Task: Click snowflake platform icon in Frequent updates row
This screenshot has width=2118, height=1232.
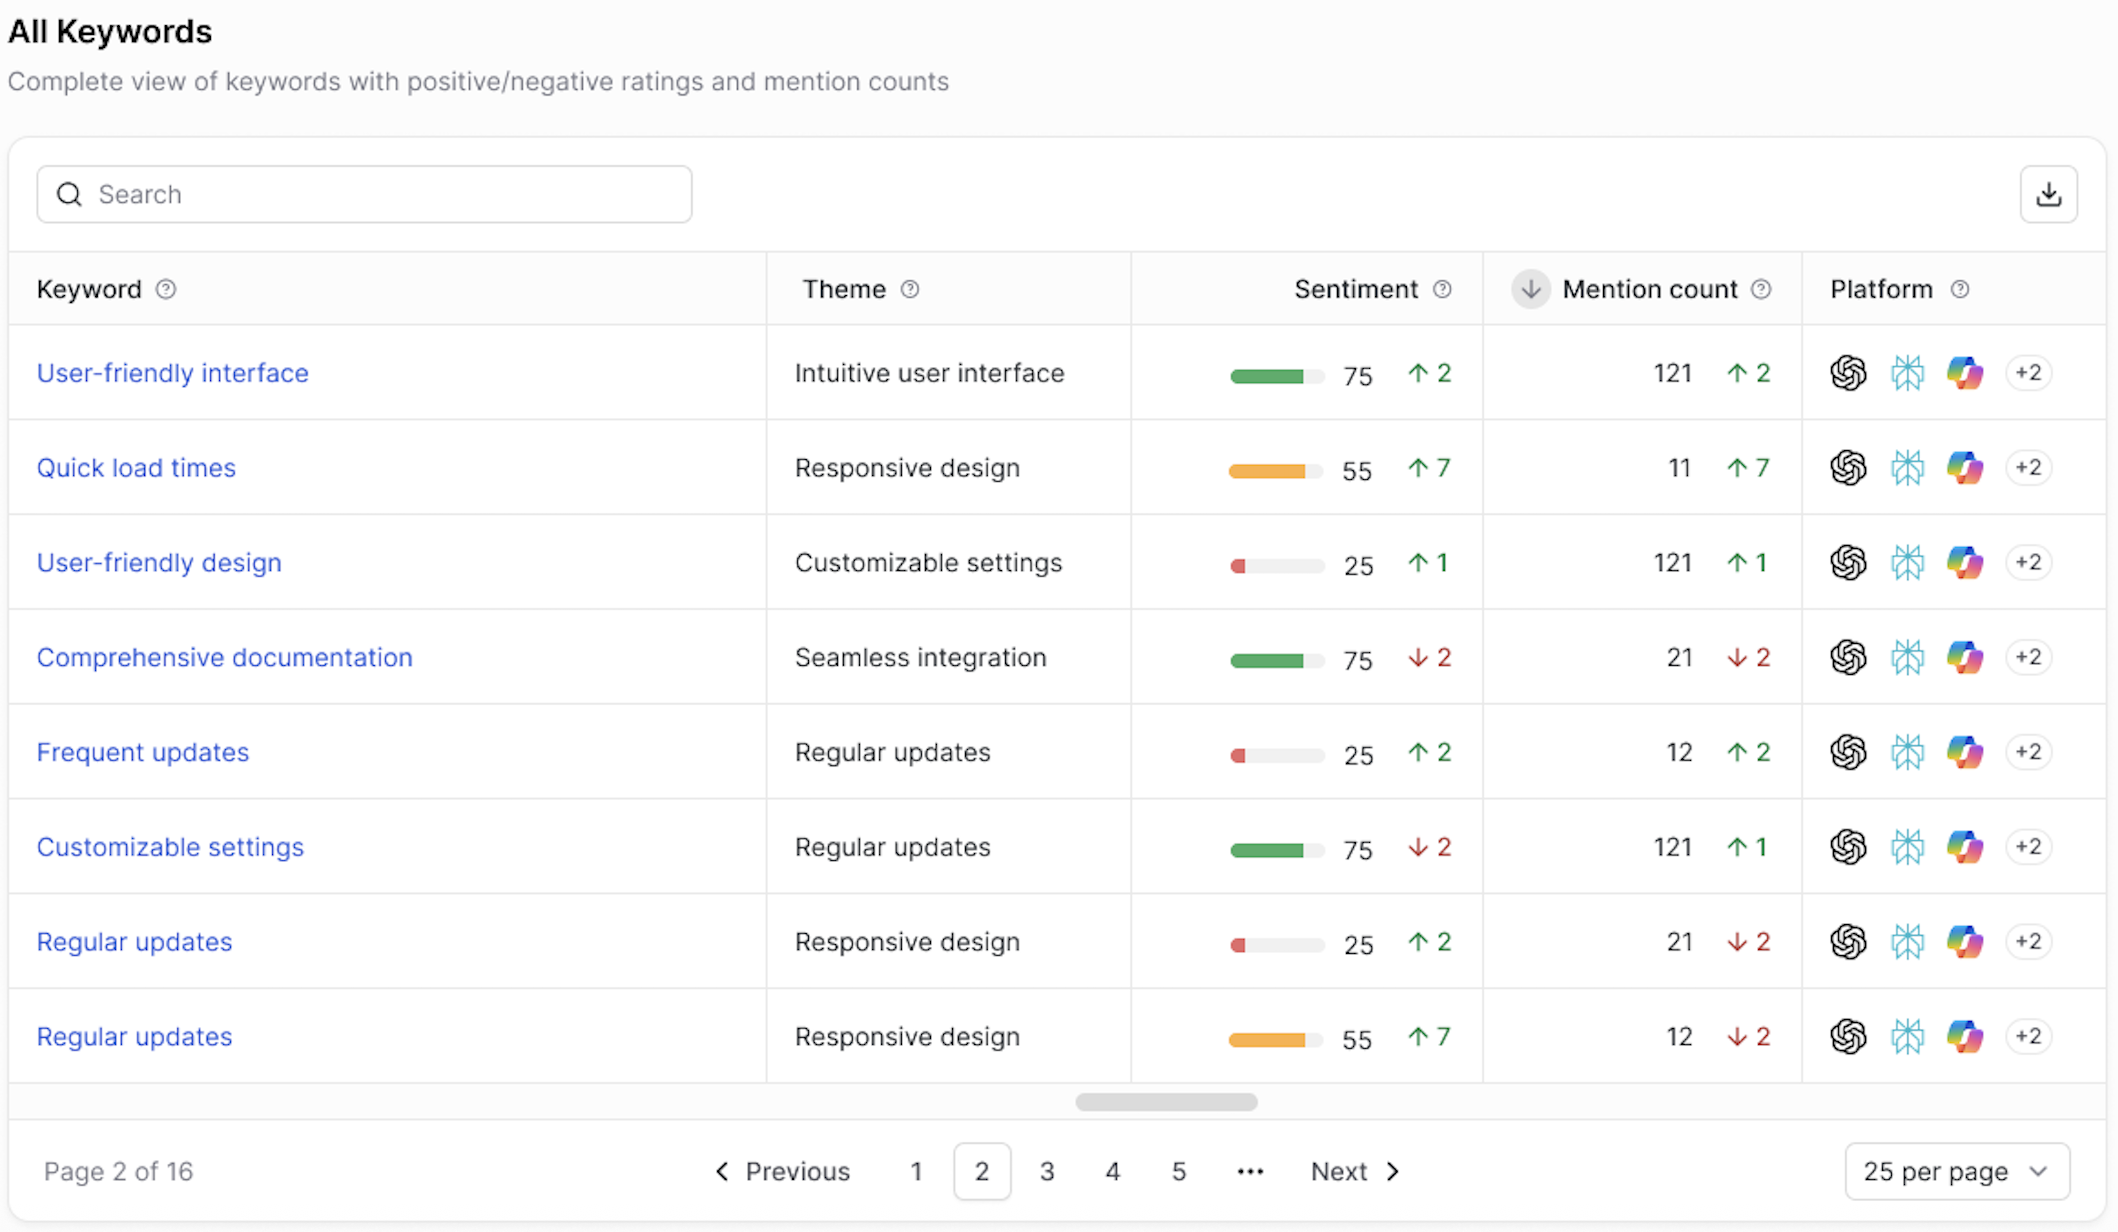Action: pyautogui.click(x=1907, y=752)
